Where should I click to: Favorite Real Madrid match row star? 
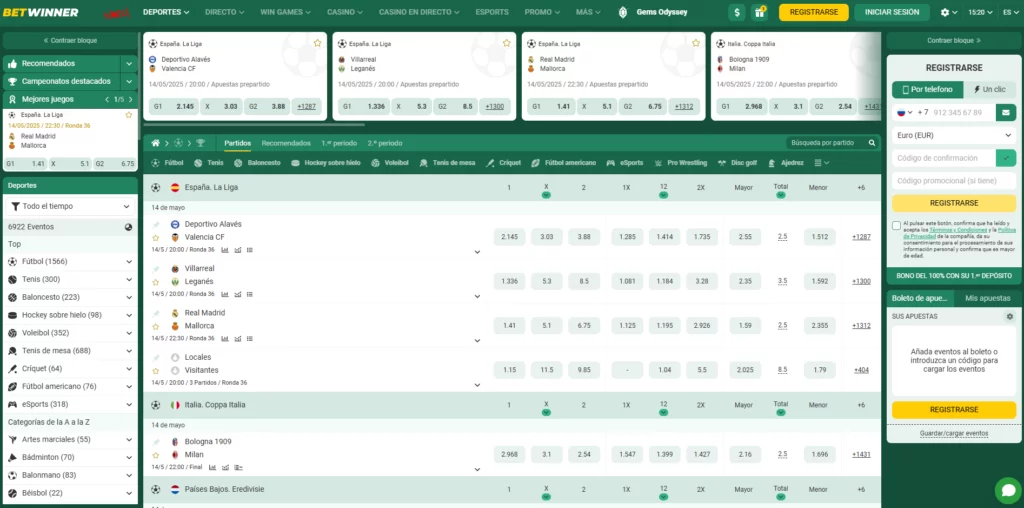tap(155, 326)
